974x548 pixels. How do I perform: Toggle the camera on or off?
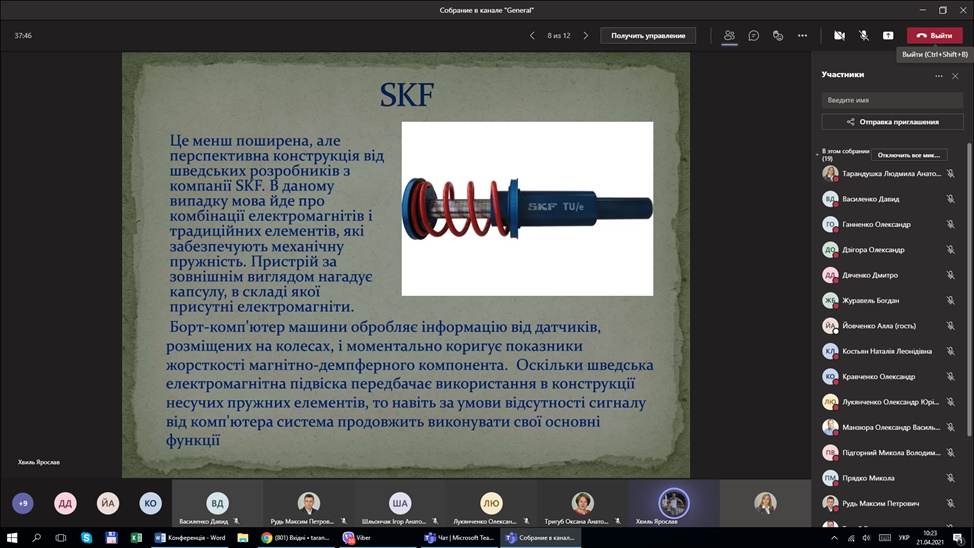839,35
